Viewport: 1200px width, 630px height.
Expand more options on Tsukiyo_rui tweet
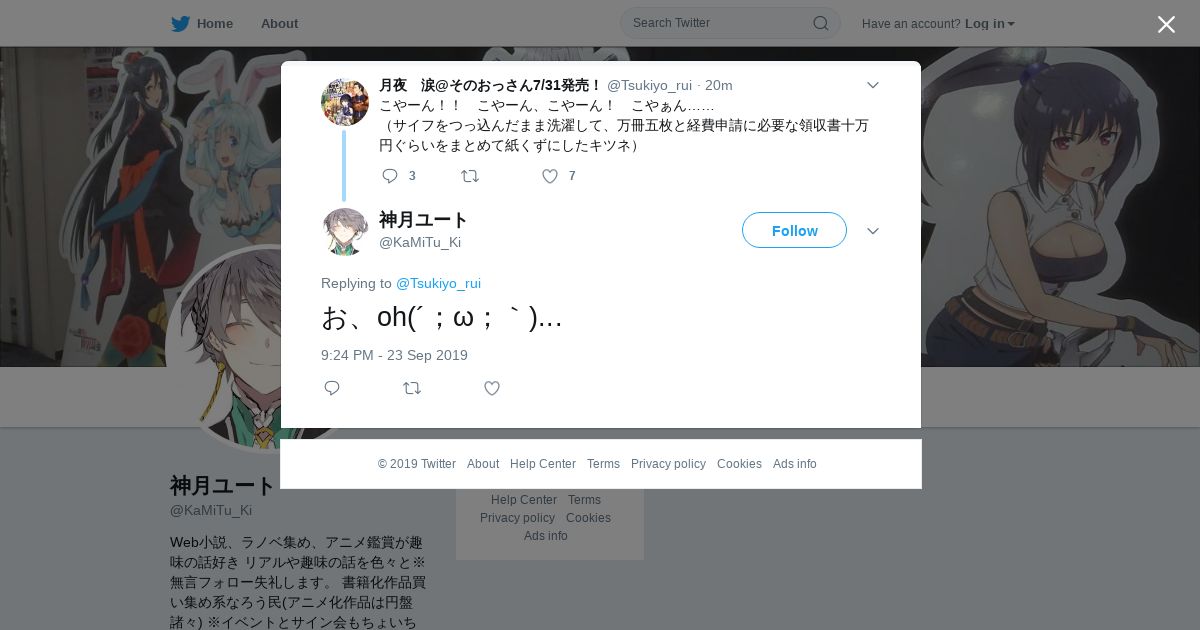(873, 85)
